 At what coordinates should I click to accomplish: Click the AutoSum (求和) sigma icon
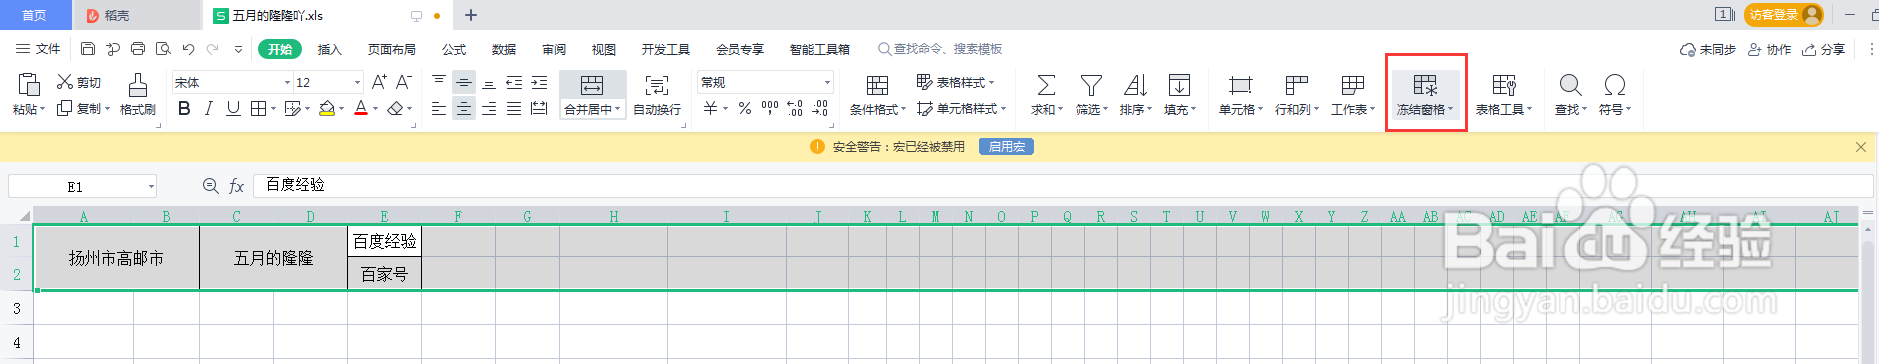[x=1046, y=85]
